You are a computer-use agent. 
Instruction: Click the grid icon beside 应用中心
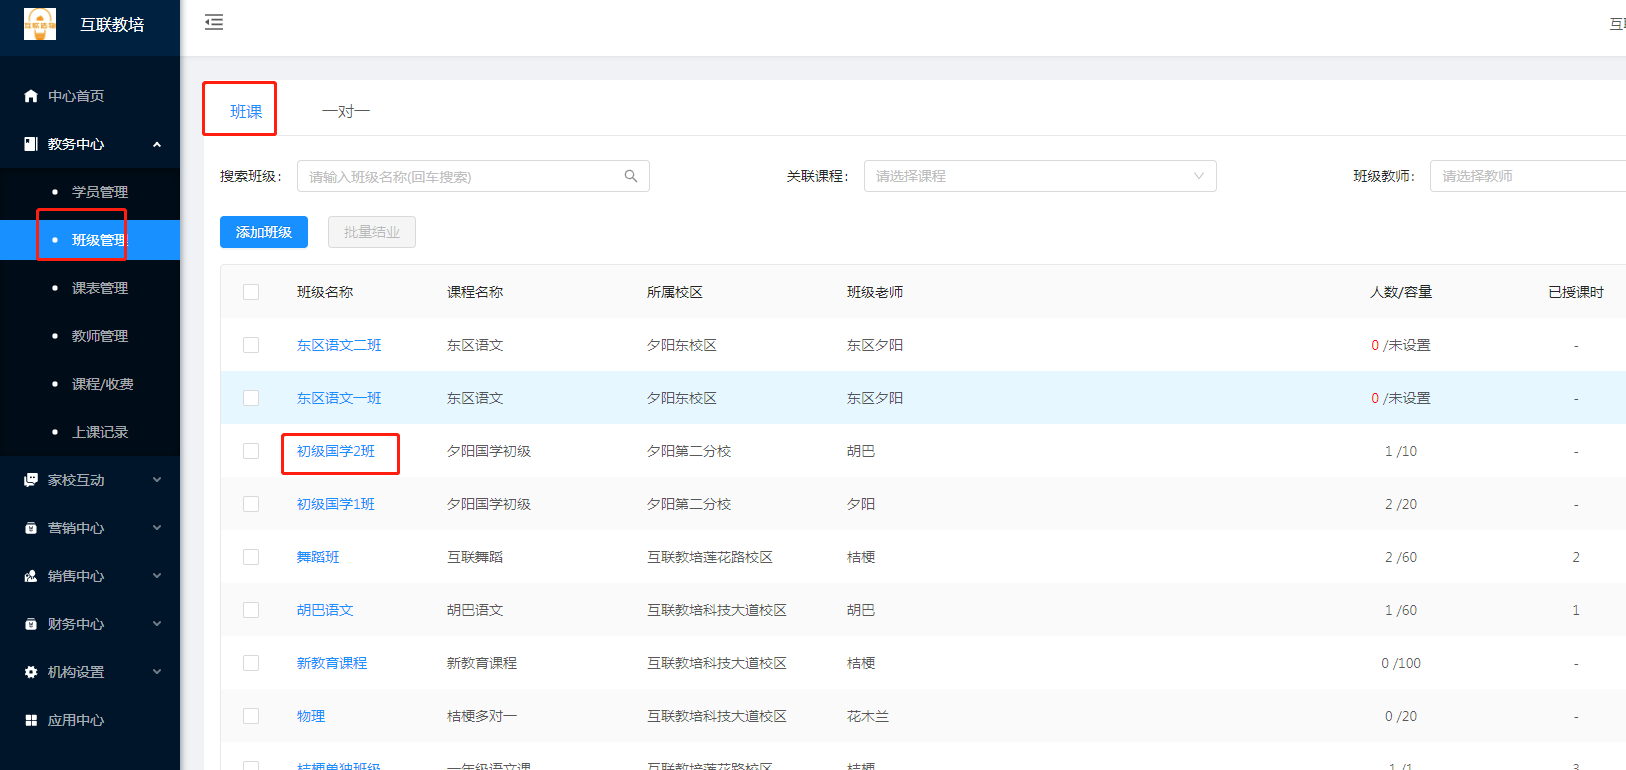(x=31, y=720)
